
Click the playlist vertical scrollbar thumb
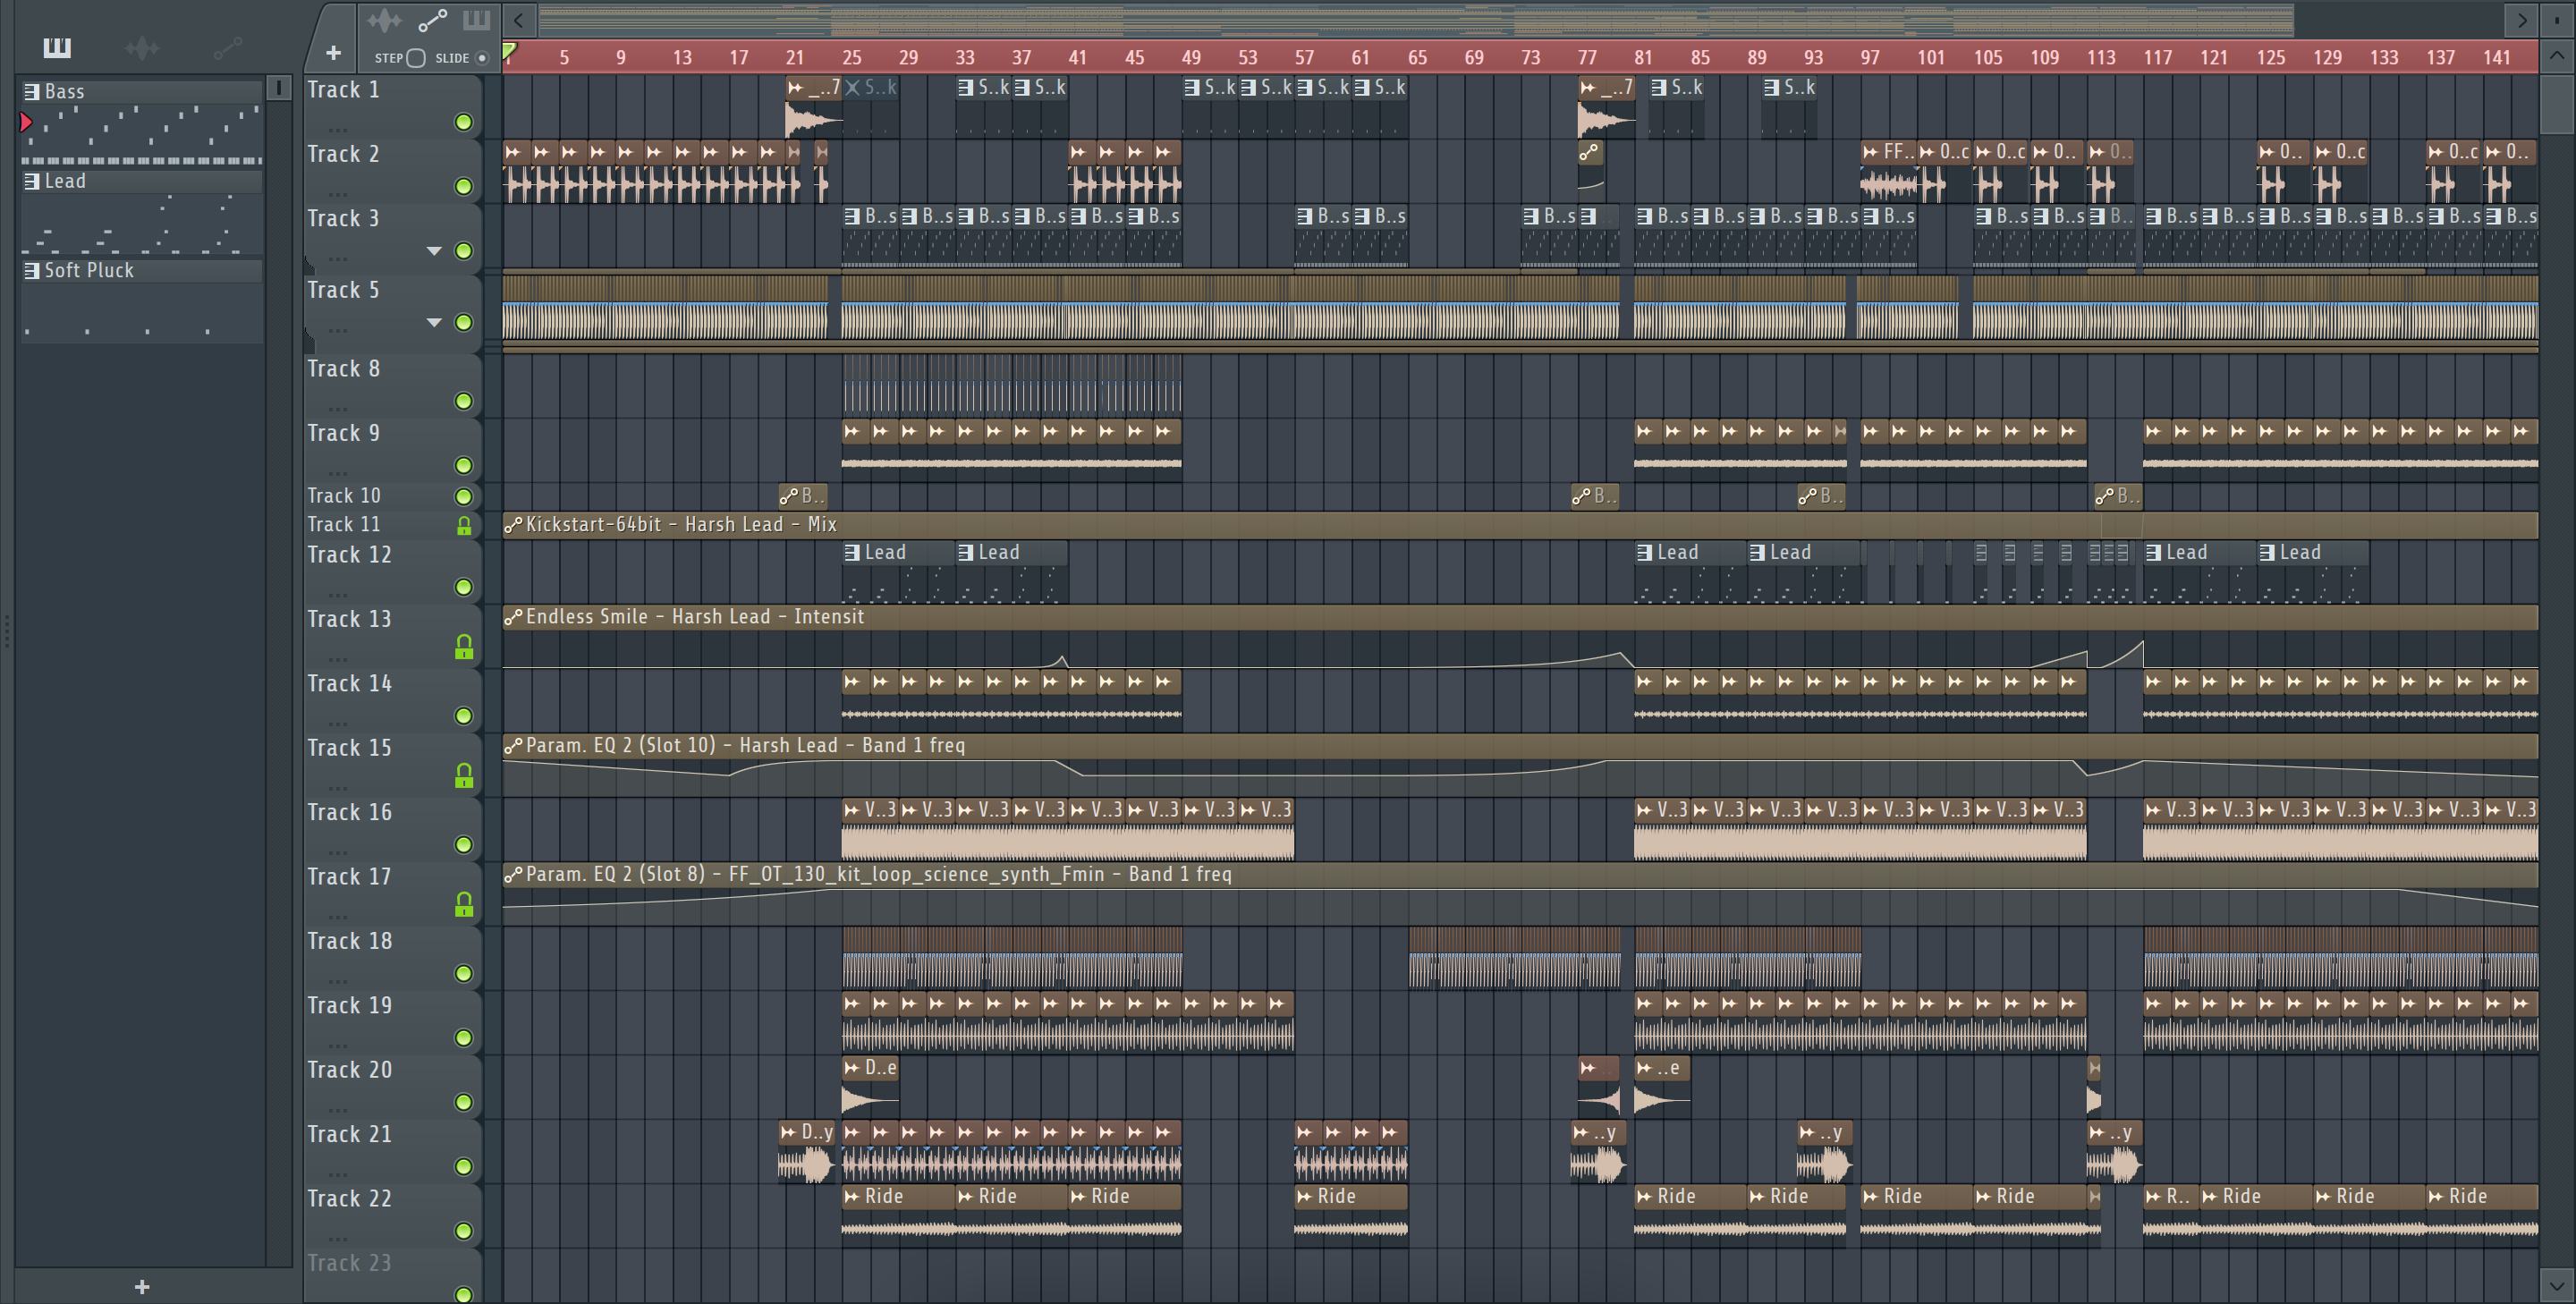[x=2556, y=103]
